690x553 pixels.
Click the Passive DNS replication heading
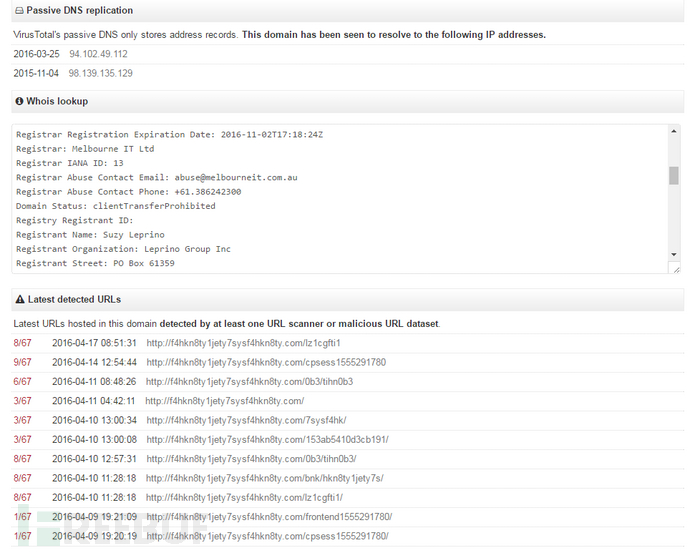(80, 11)
